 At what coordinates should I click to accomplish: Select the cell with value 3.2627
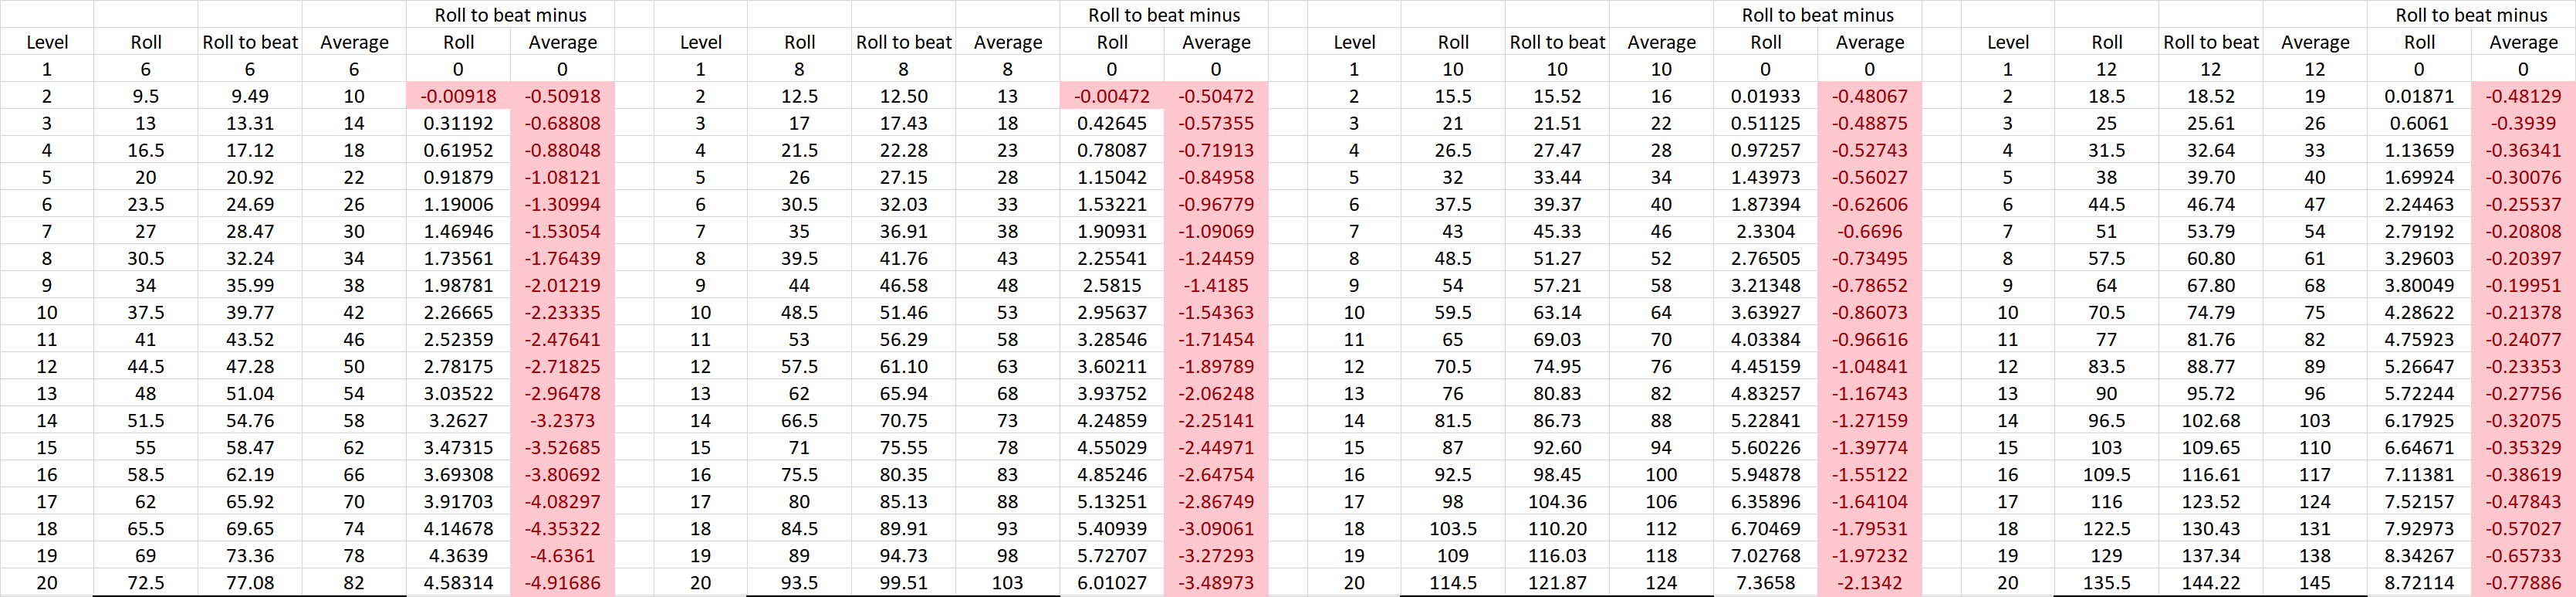[458, 420]
